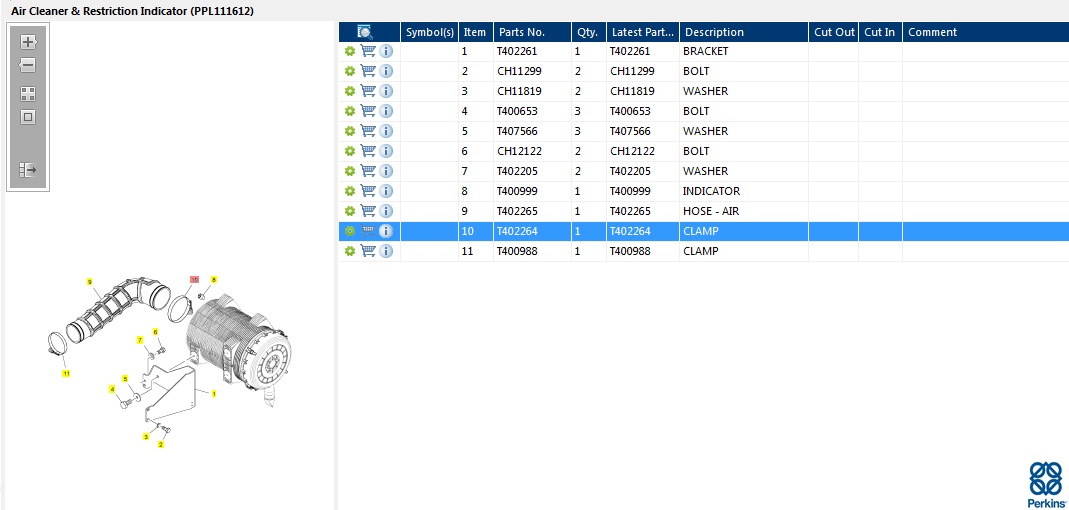Screen dimensions: 1069x510
Task: Select callout 2 on the diagram
Action: click(160, 445)
